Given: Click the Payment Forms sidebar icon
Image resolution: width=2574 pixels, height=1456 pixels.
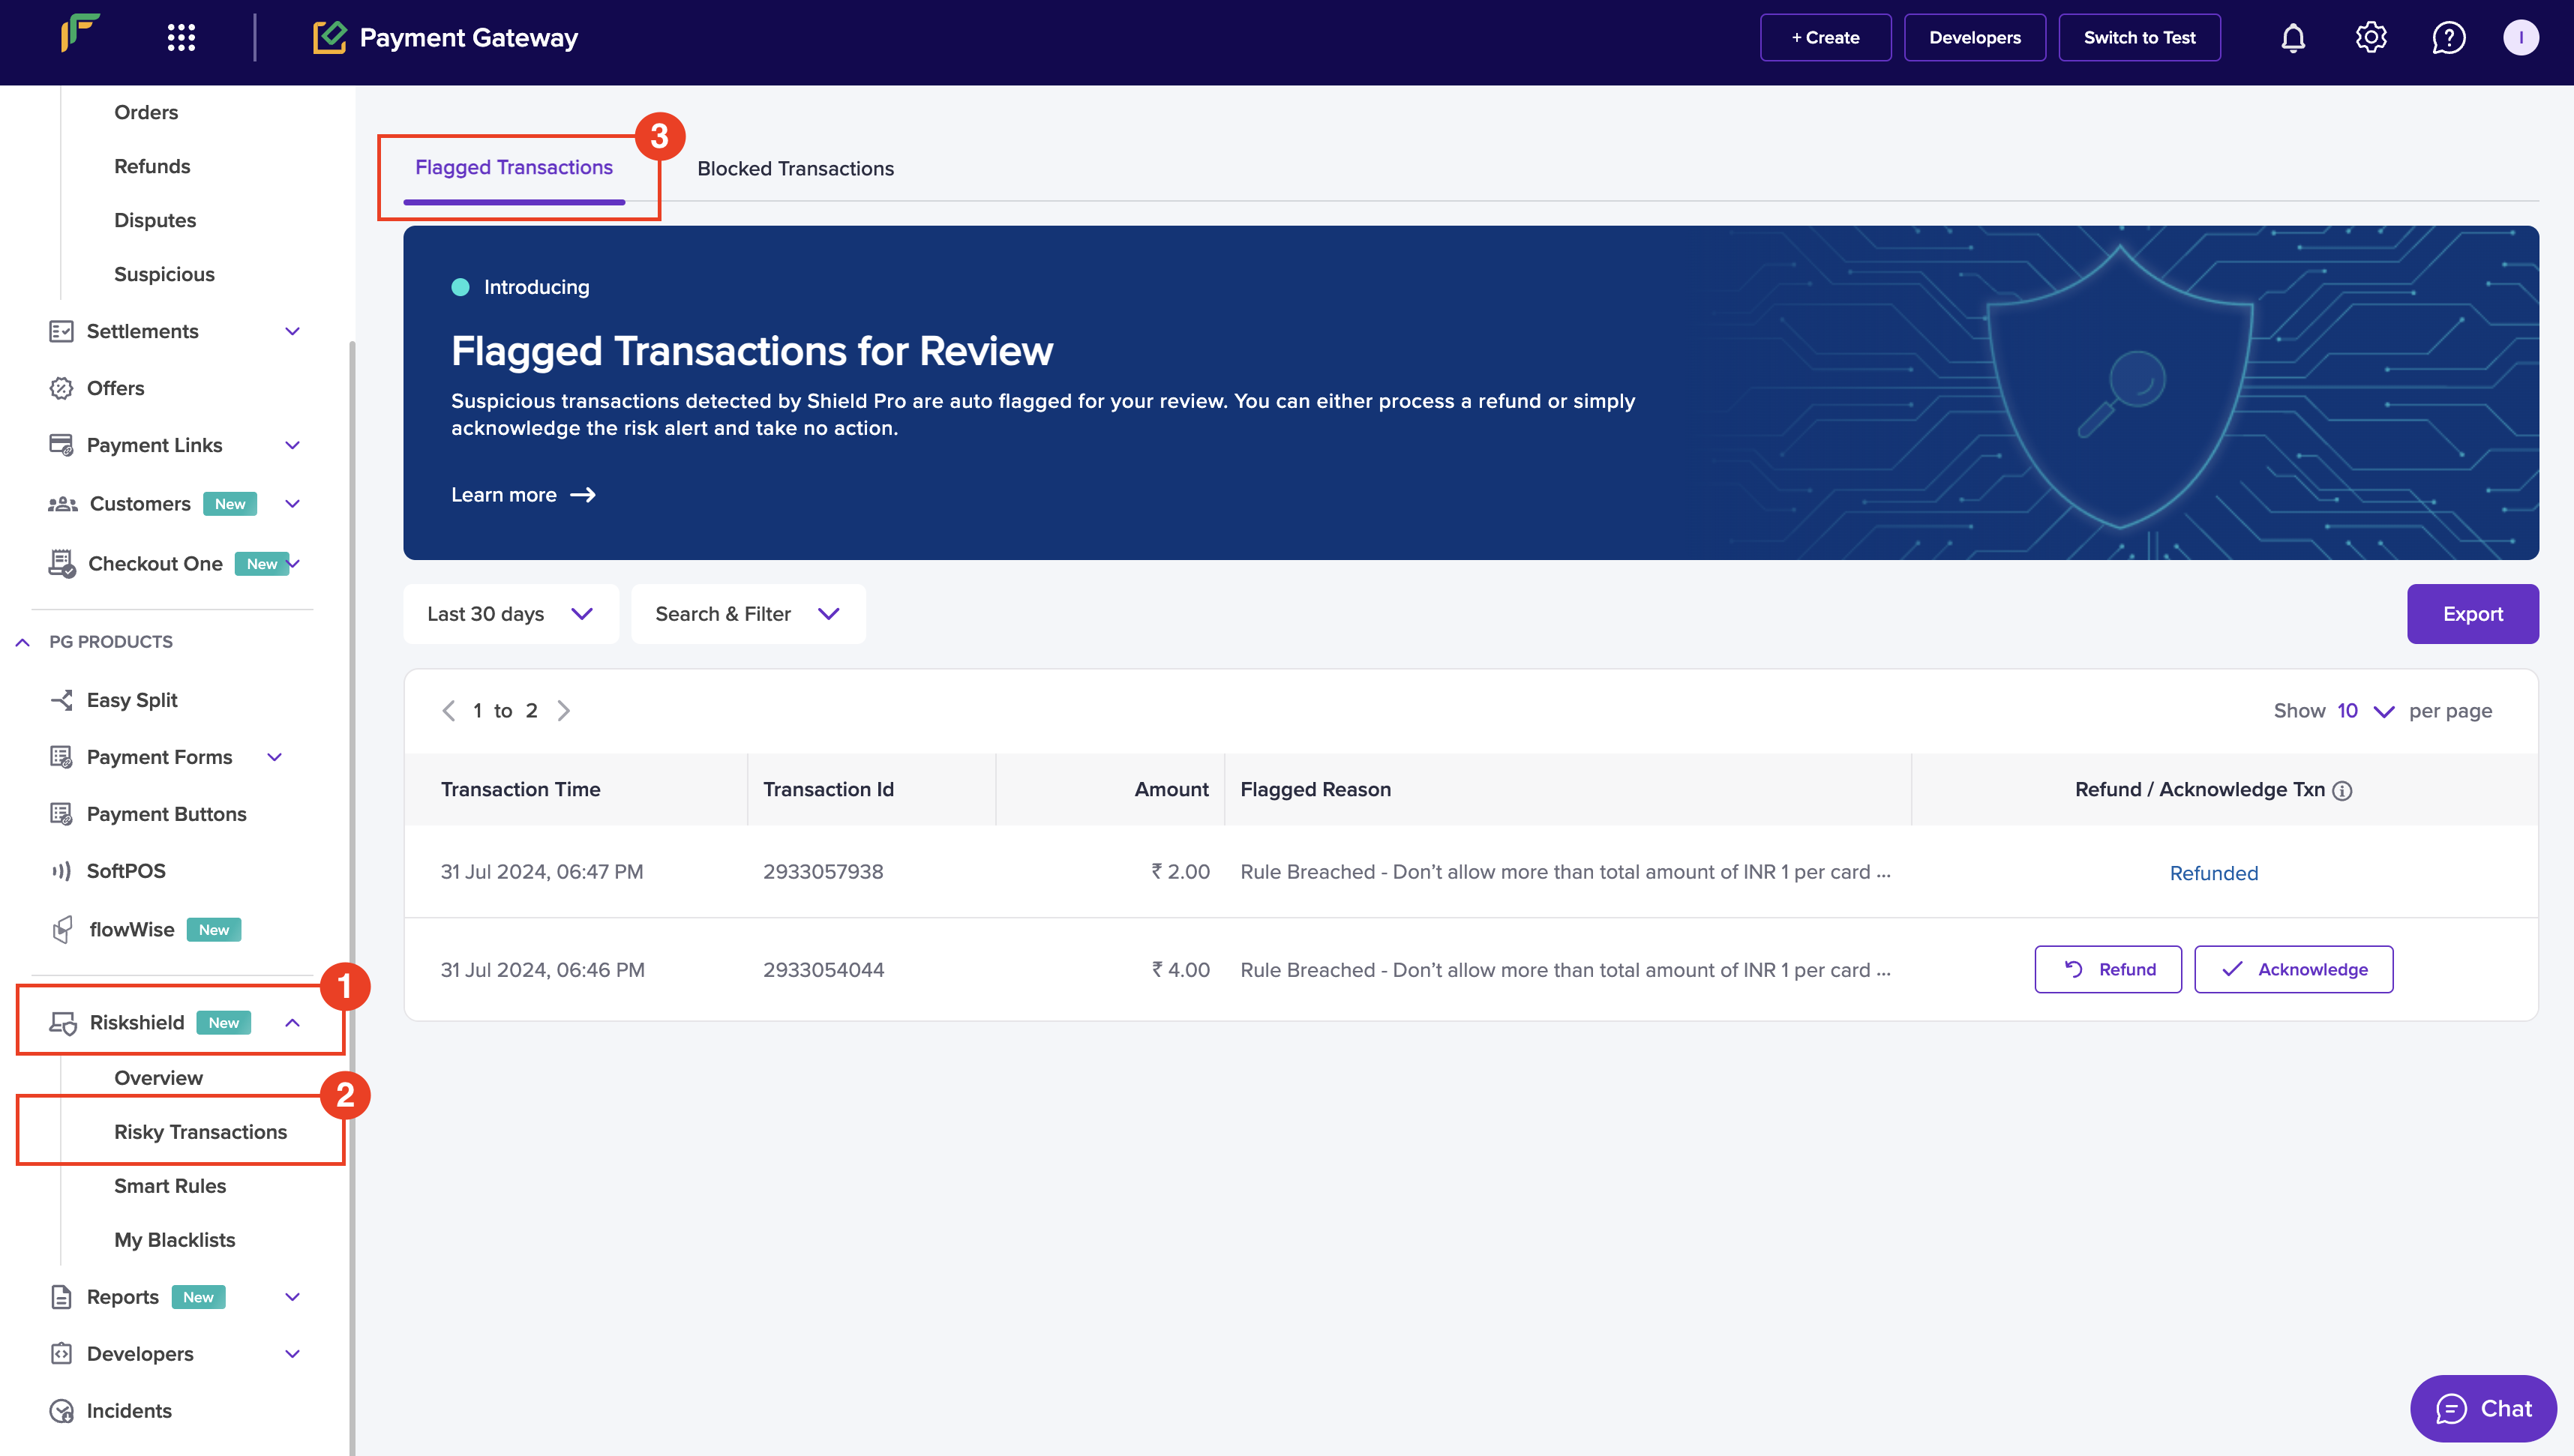Looking at the screenshot, I should click(60, 756).
